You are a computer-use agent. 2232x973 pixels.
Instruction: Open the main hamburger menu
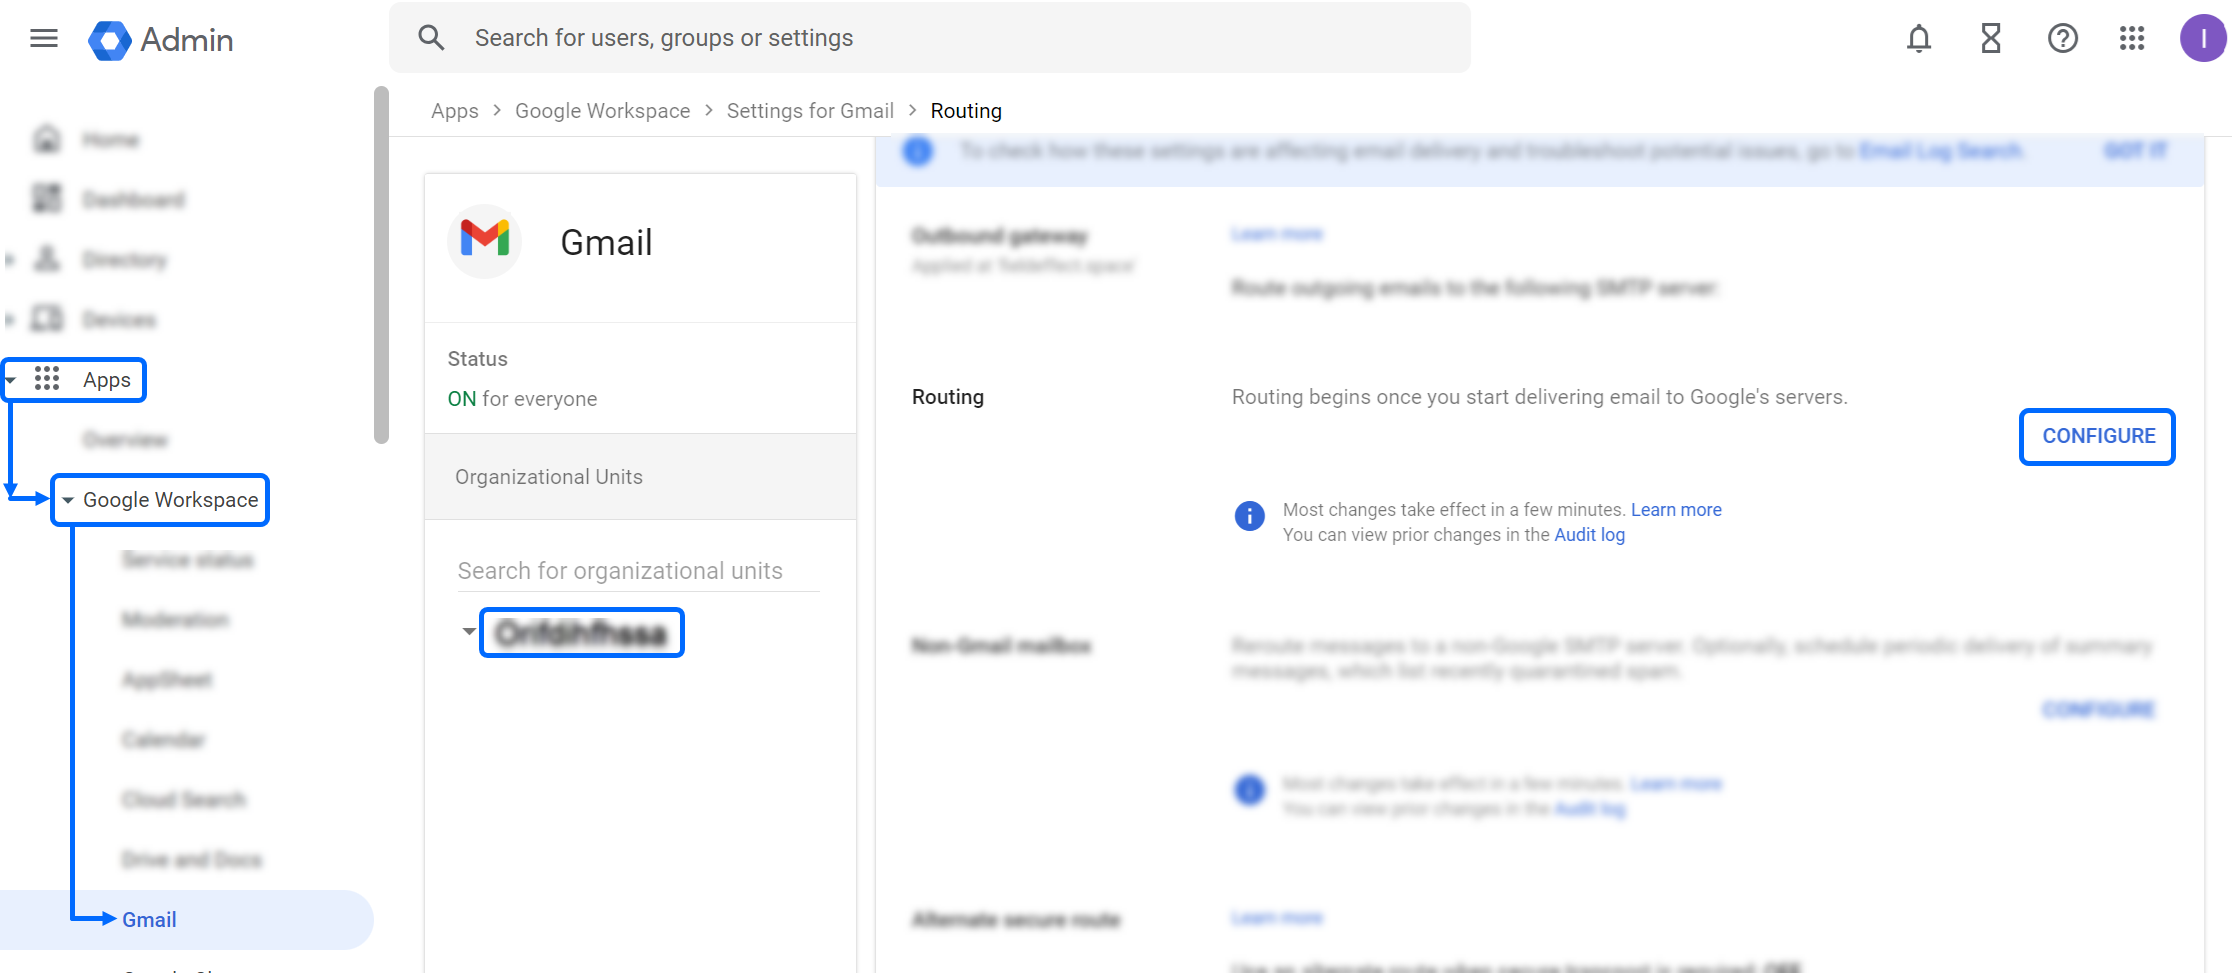44,39
